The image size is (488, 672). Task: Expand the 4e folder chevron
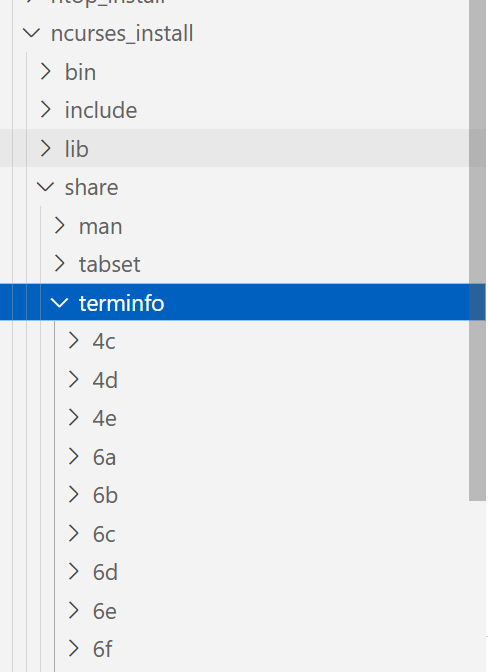[x=74, y=418]
